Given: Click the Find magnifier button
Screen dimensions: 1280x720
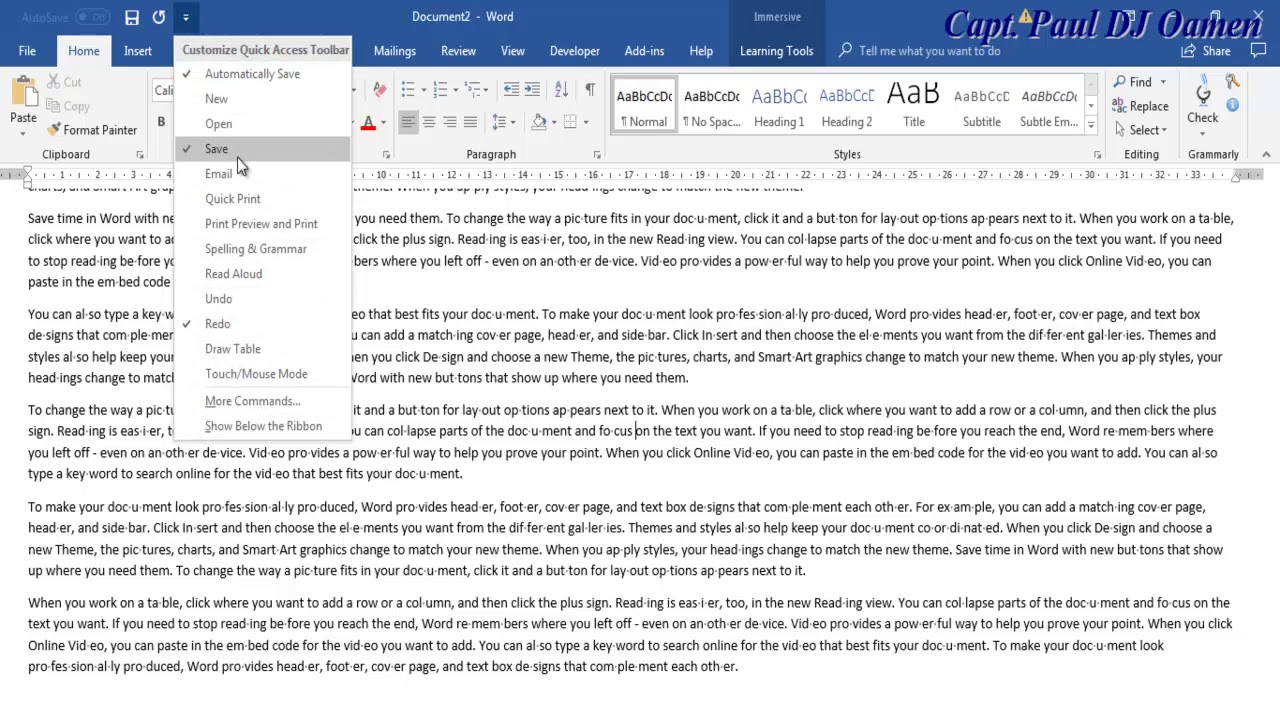Looking at the screenshot, I should [1133, 82].
